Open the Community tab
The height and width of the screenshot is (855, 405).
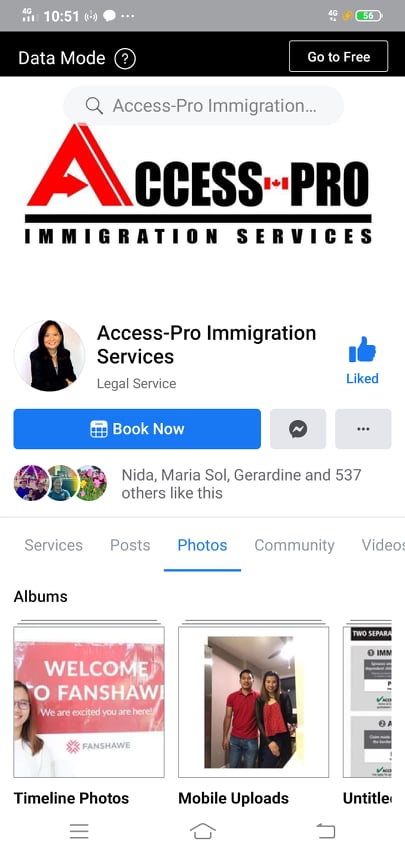tap(294, 545)
